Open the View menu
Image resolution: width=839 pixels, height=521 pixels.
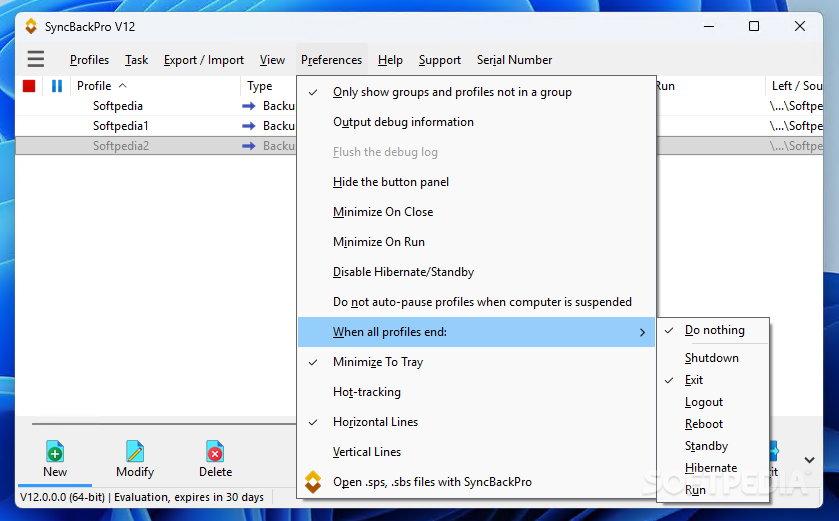(x=272, y=60)
